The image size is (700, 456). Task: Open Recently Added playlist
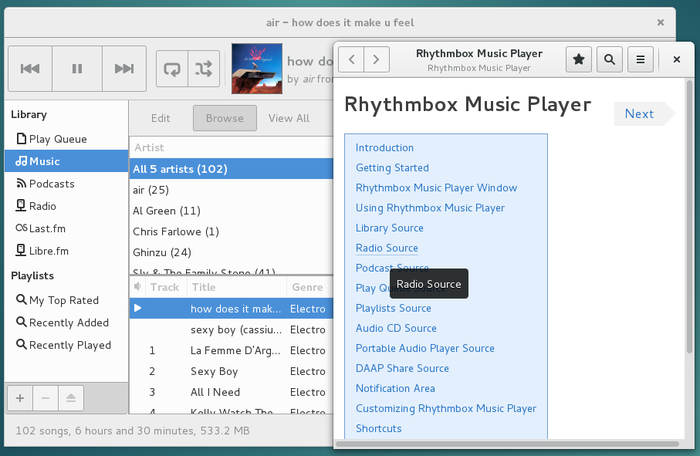coord(66,322)
